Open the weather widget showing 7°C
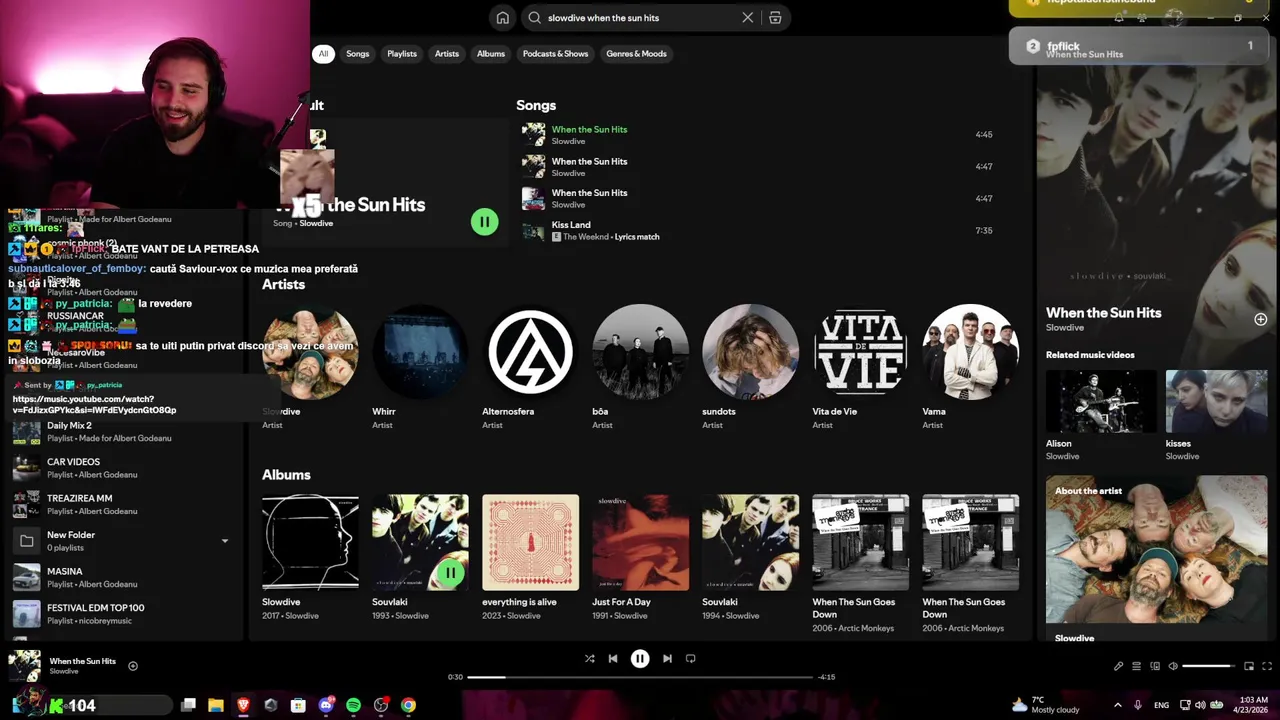1280x720 pixels. (1045, 704)
